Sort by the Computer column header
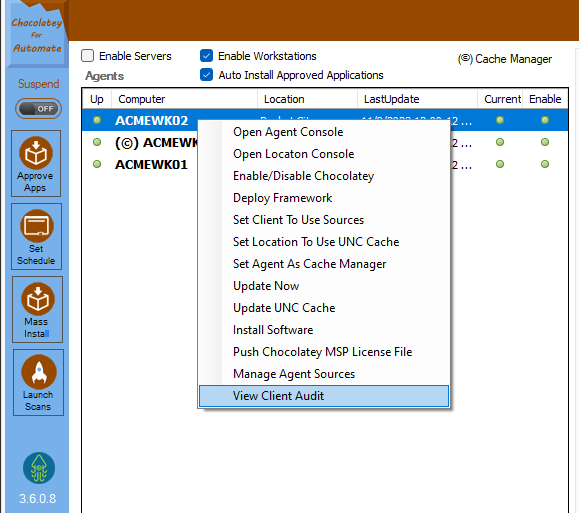 184,99
